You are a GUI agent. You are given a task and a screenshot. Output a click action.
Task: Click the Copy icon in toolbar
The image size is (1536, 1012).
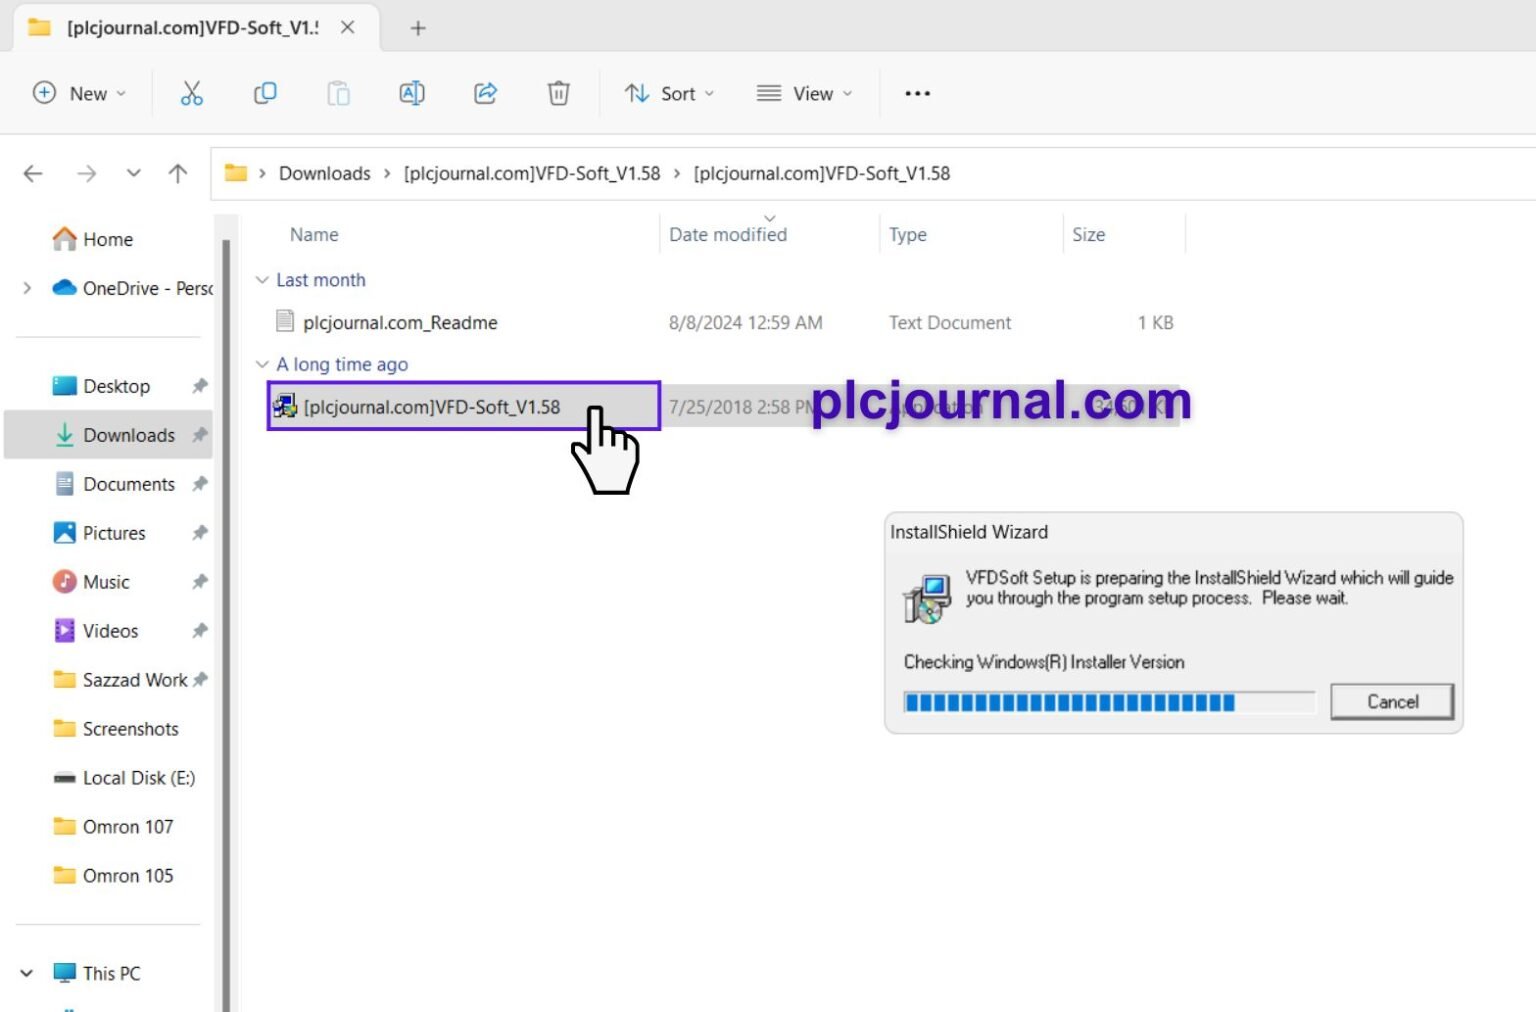(265, 94)
